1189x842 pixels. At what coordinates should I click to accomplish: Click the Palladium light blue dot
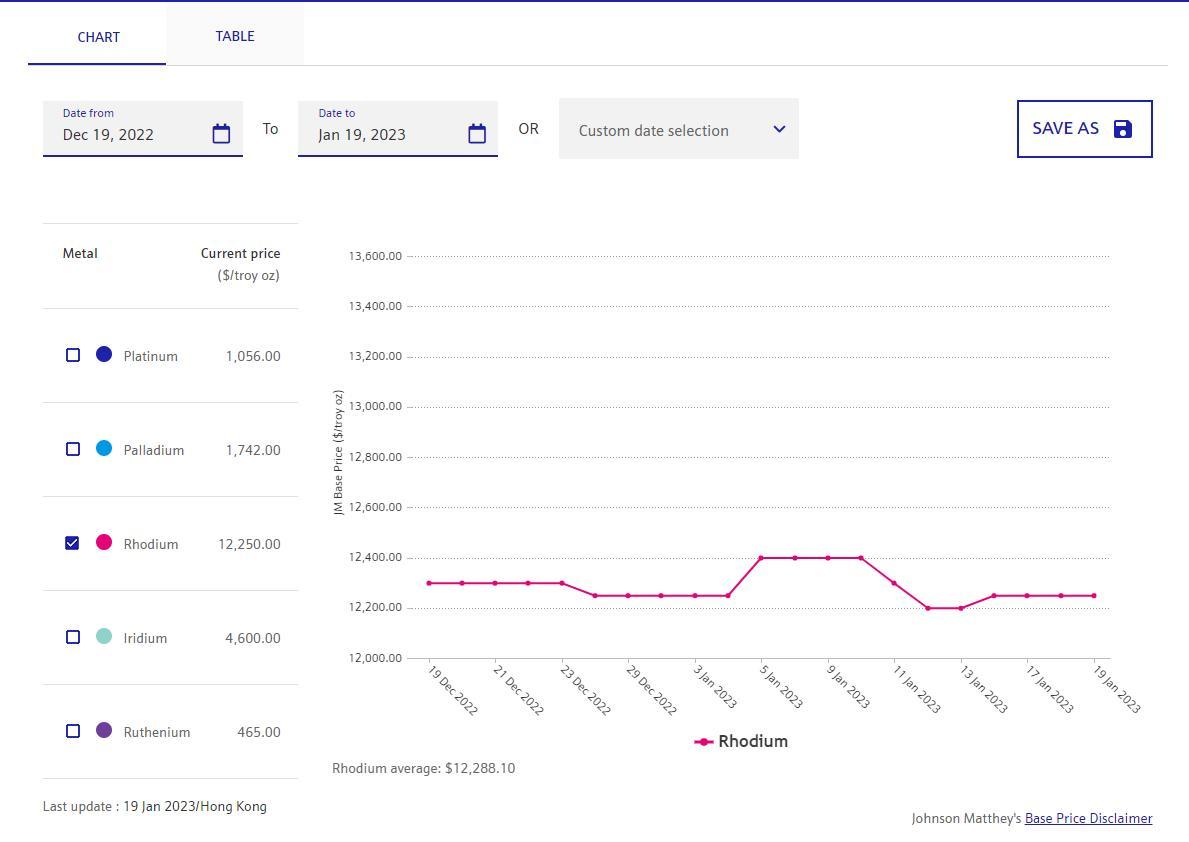click(104, 449)
